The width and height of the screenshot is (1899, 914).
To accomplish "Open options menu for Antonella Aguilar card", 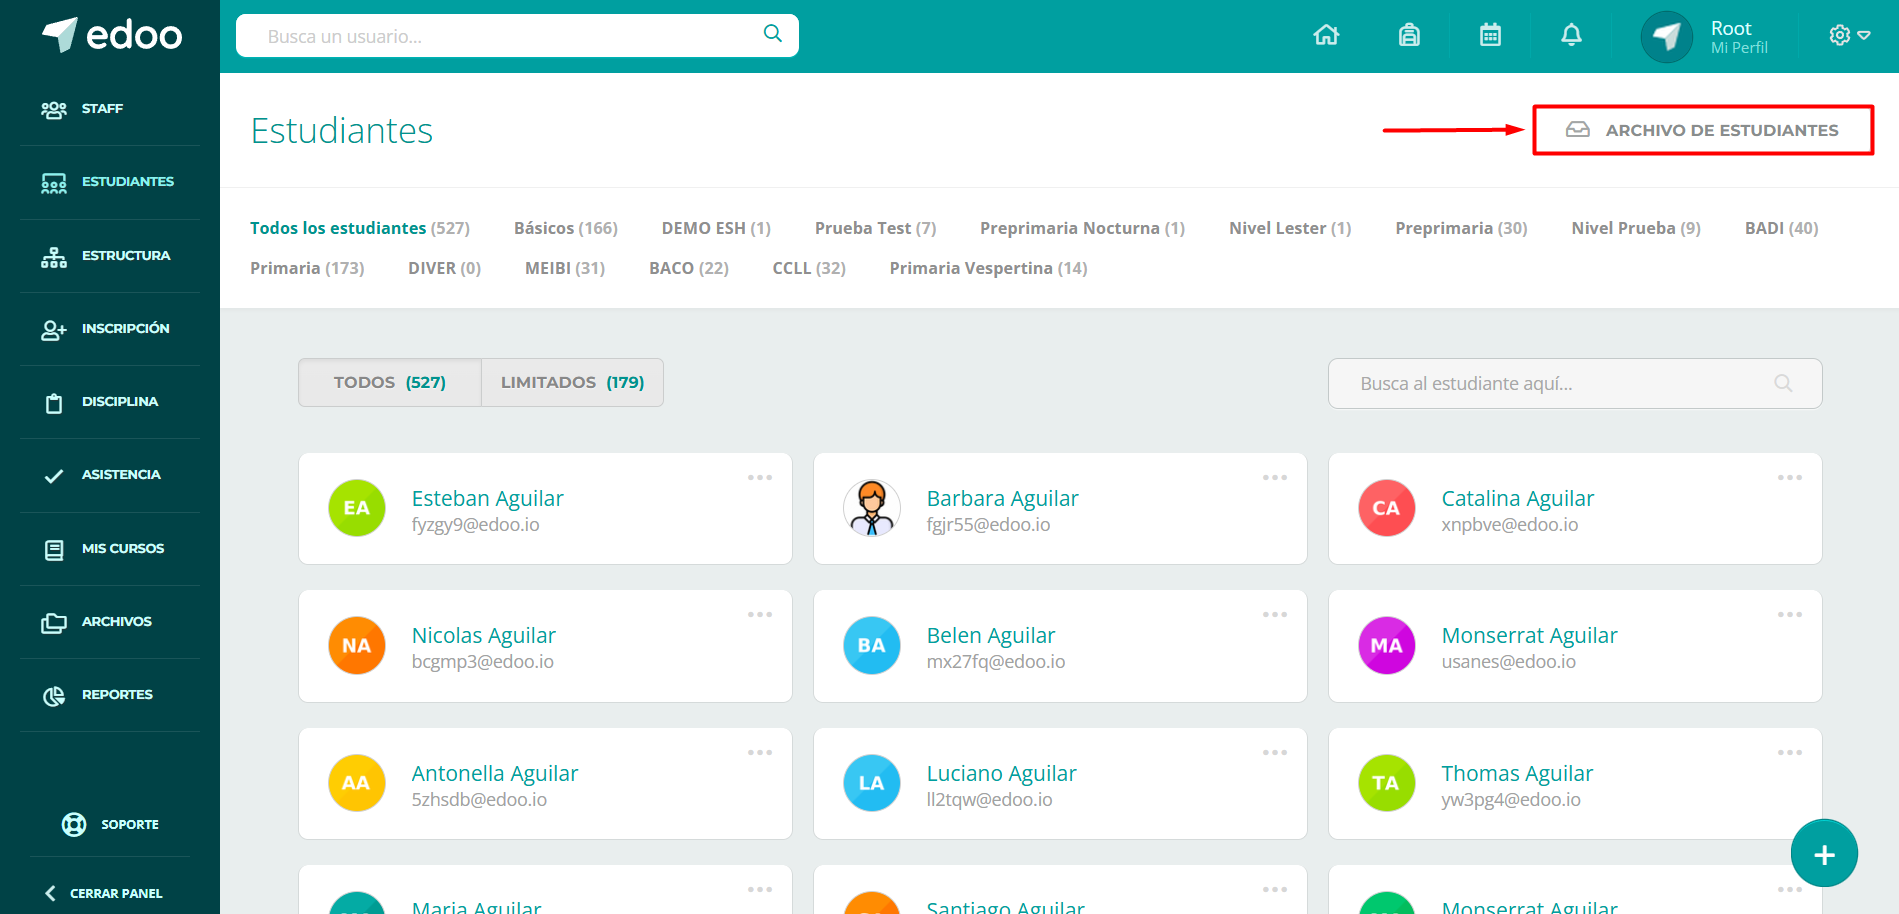I will pyautogui.click(x=760, y=752).
